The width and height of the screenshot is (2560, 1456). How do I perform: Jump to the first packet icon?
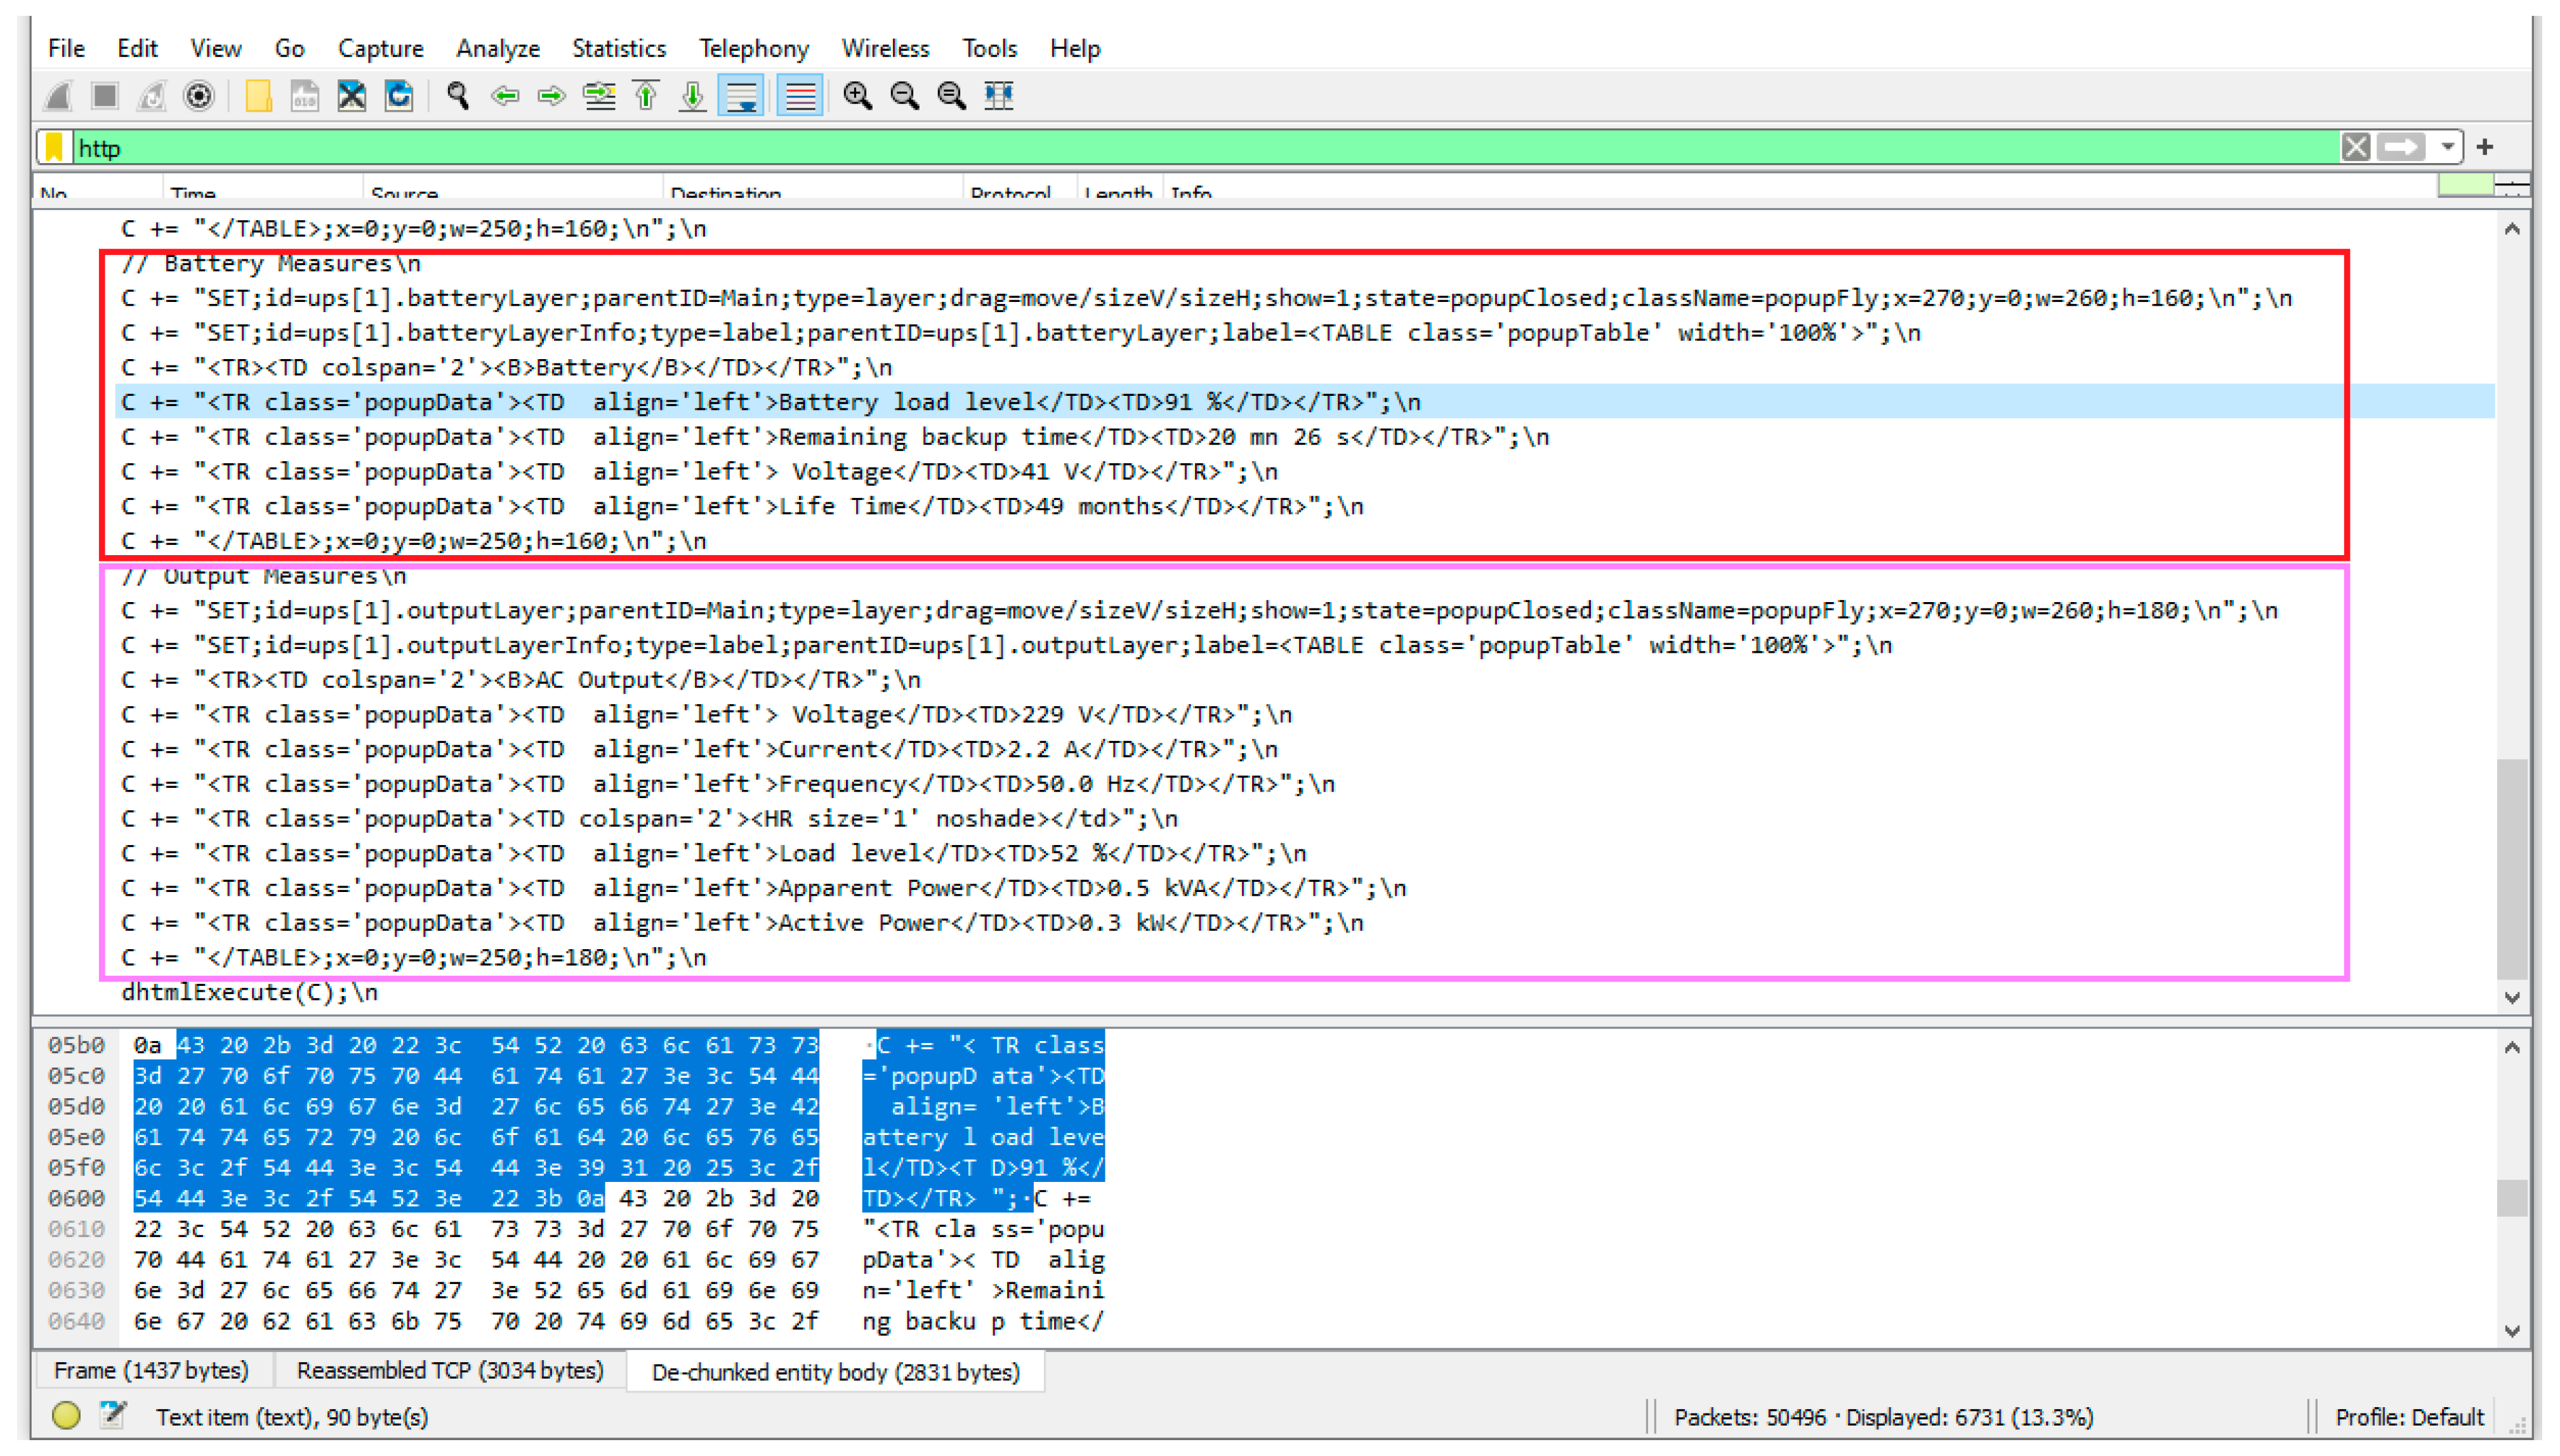646,96
